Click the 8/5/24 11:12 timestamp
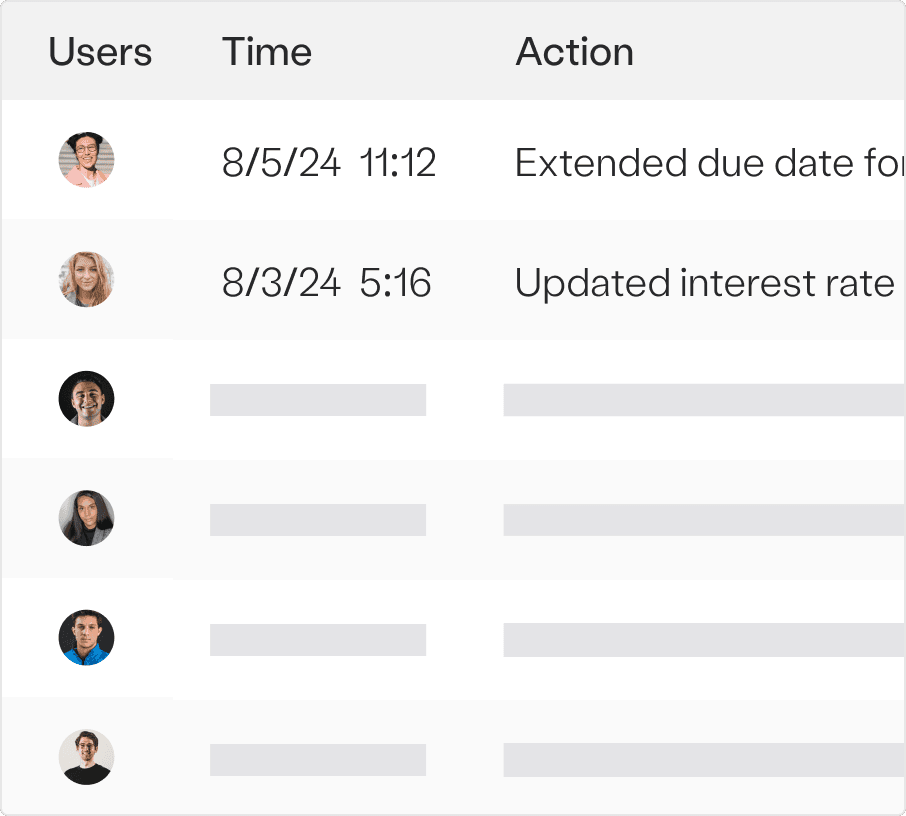This screenshot has width=906, height=816. tap(329, 163)
